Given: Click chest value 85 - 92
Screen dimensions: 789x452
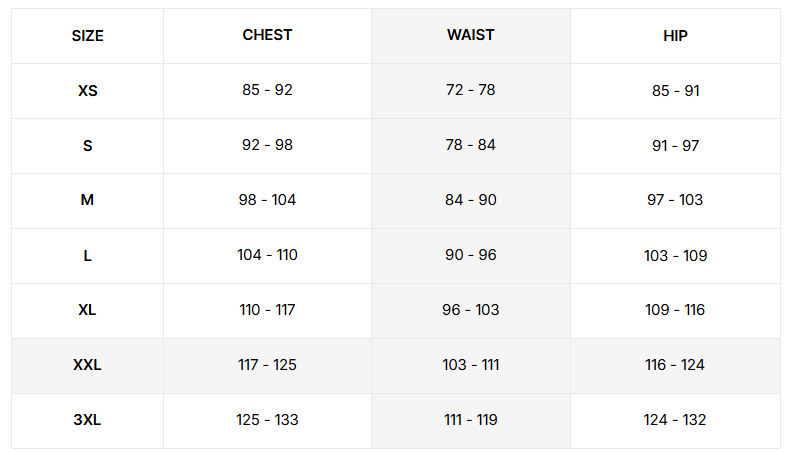Looking at the screenshot, I should pyautogui.click(x=267, y=90).
